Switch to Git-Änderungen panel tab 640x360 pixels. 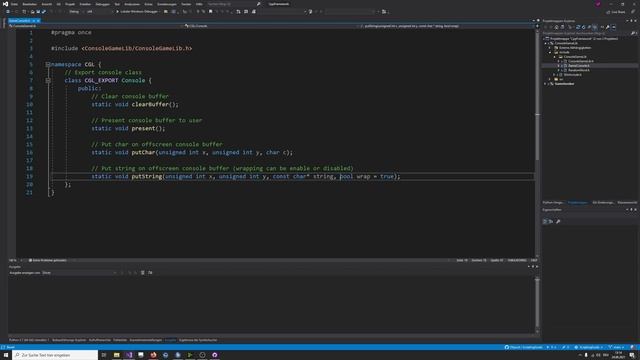[x=603, y=202]
